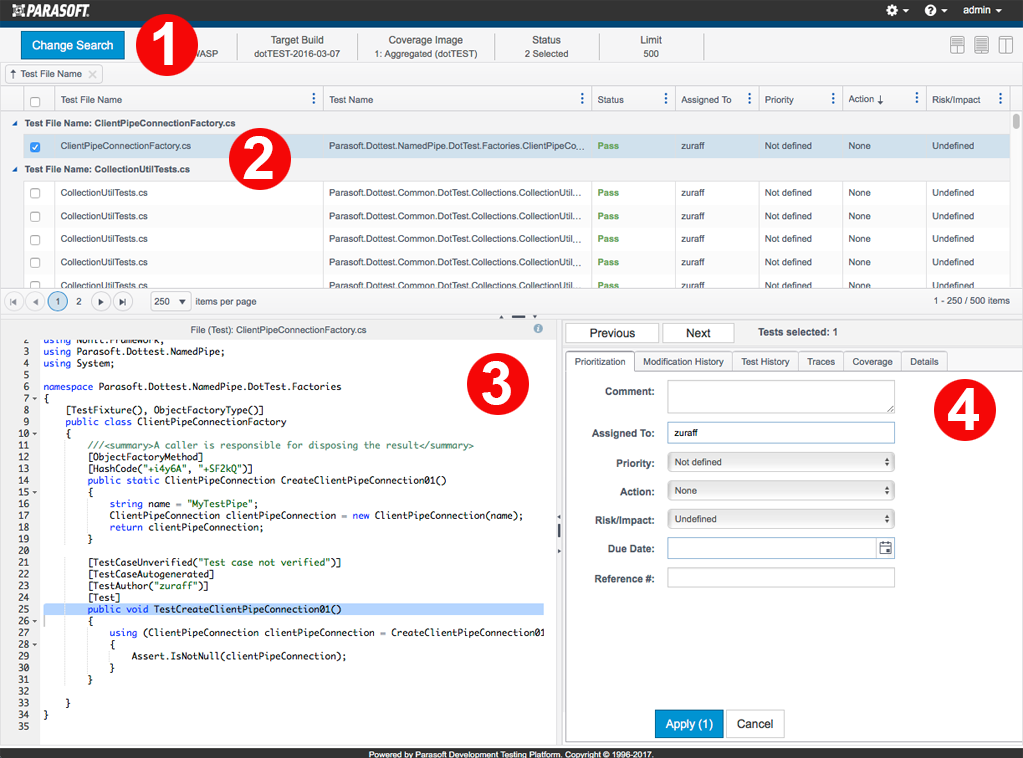Screen dimensions: 1023x758
Task: Open Test Name column options menu
Action: tap(582, 99)
